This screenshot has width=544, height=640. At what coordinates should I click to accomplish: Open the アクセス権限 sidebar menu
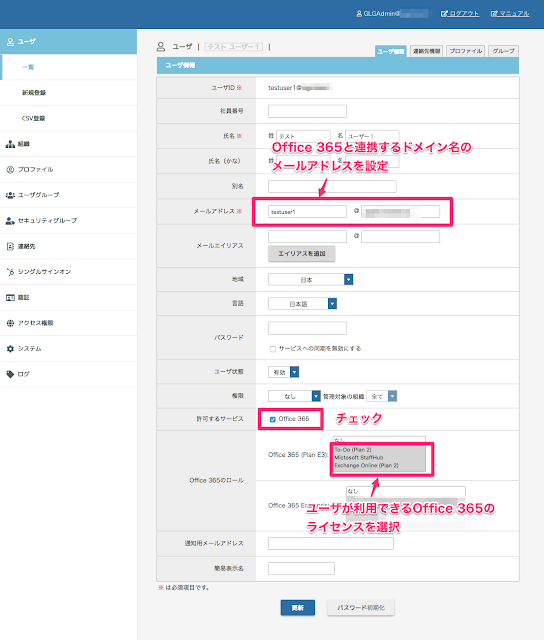(x=69, y=323)
